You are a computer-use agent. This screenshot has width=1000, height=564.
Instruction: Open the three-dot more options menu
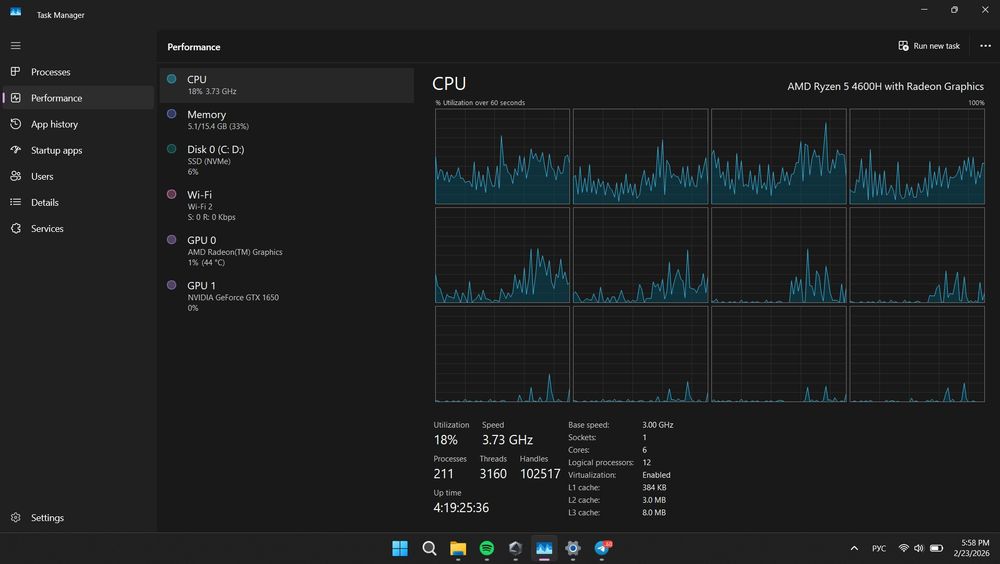click(x=985, y=46)
